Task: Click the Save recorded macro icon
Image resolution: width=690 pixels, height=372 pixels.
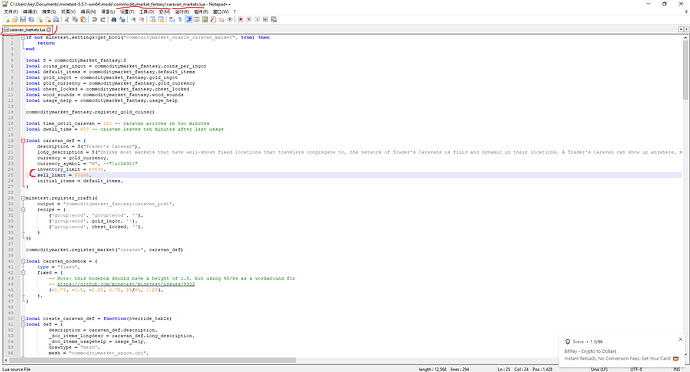Action: coord(274,19)
